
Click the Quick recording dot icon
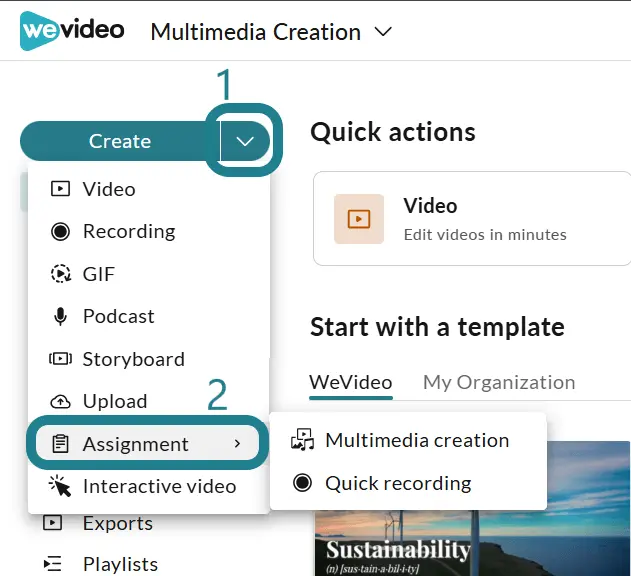[303, 483]
